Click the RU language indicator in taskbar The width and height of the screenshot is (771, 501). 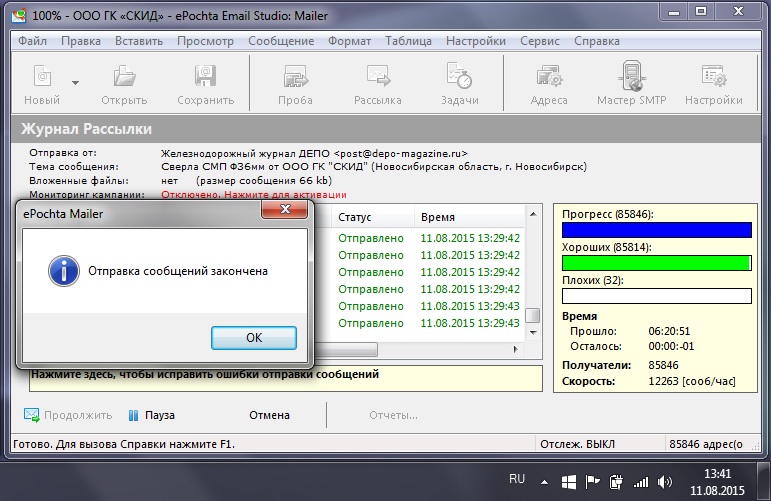(x=517, y=479)
